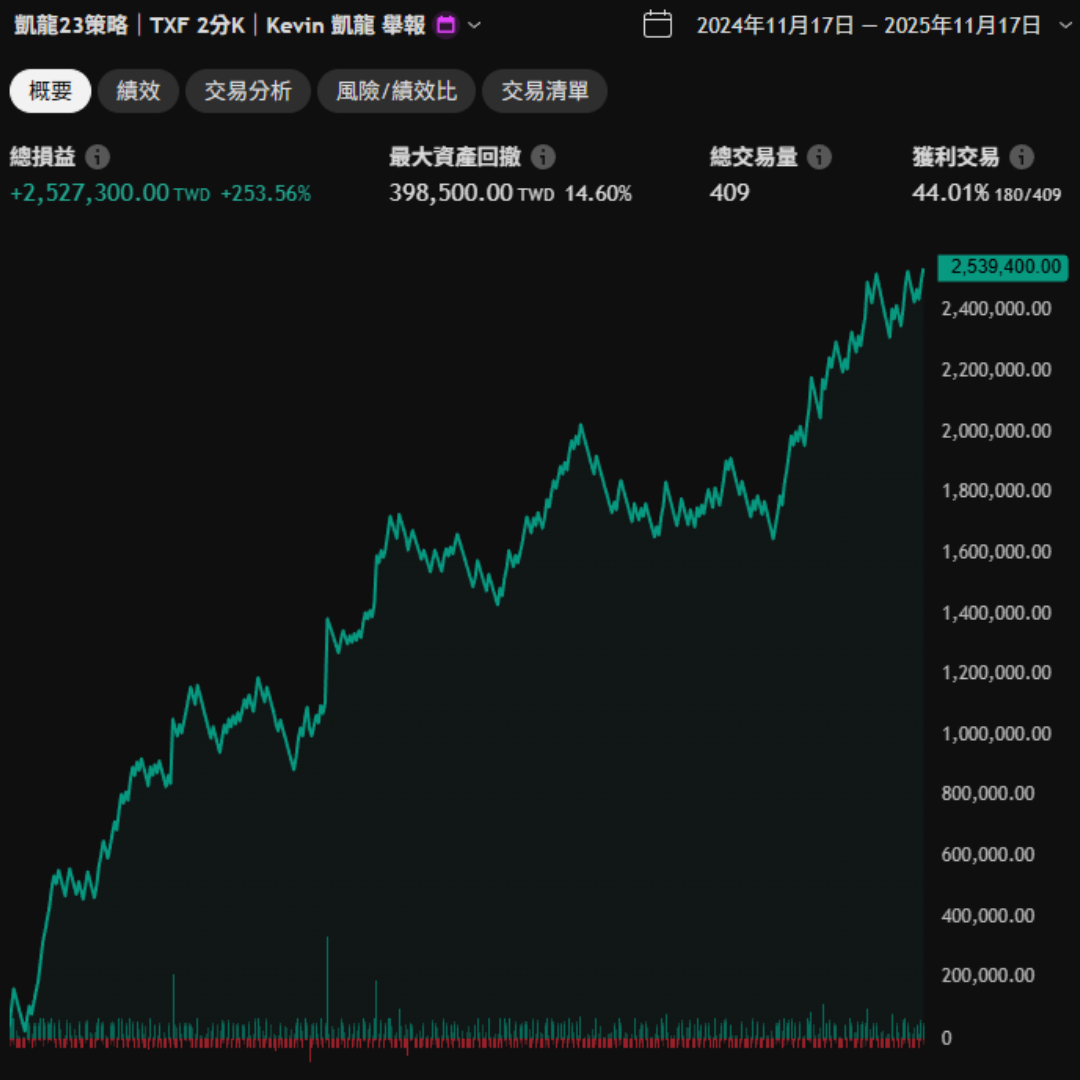Click the +2,527,300.00 total profit value
The height and width of the screenshot is (1080, 1080).
tap(89, 193)
